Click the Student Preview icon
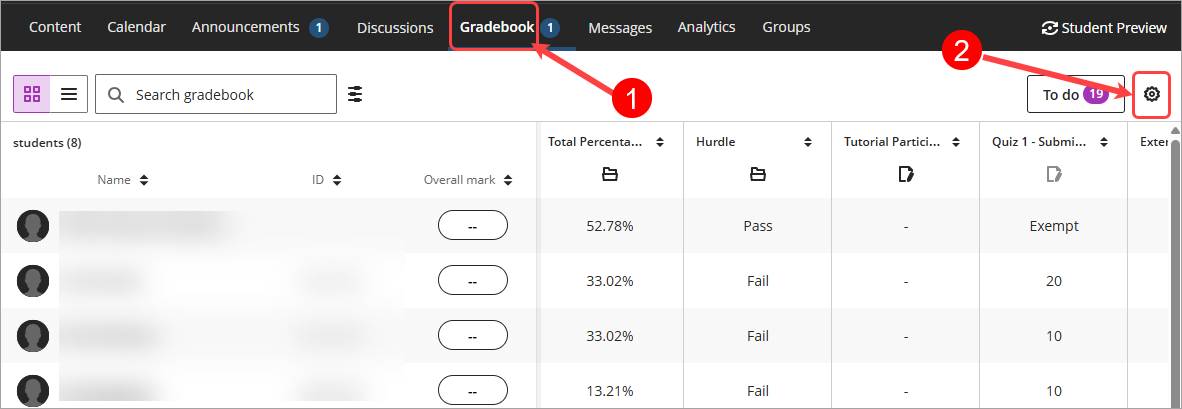The image size is (1182, 409). [x=1049, y=28]
